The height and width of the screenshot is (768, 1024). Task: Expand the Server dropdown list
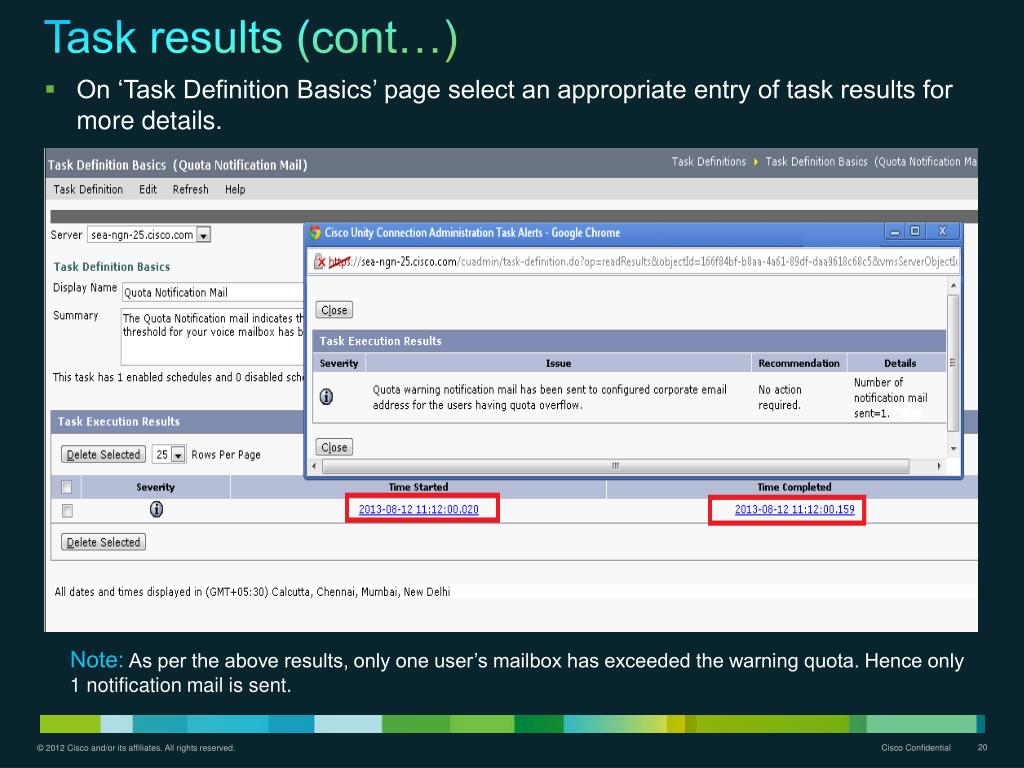tap(204, 234)
